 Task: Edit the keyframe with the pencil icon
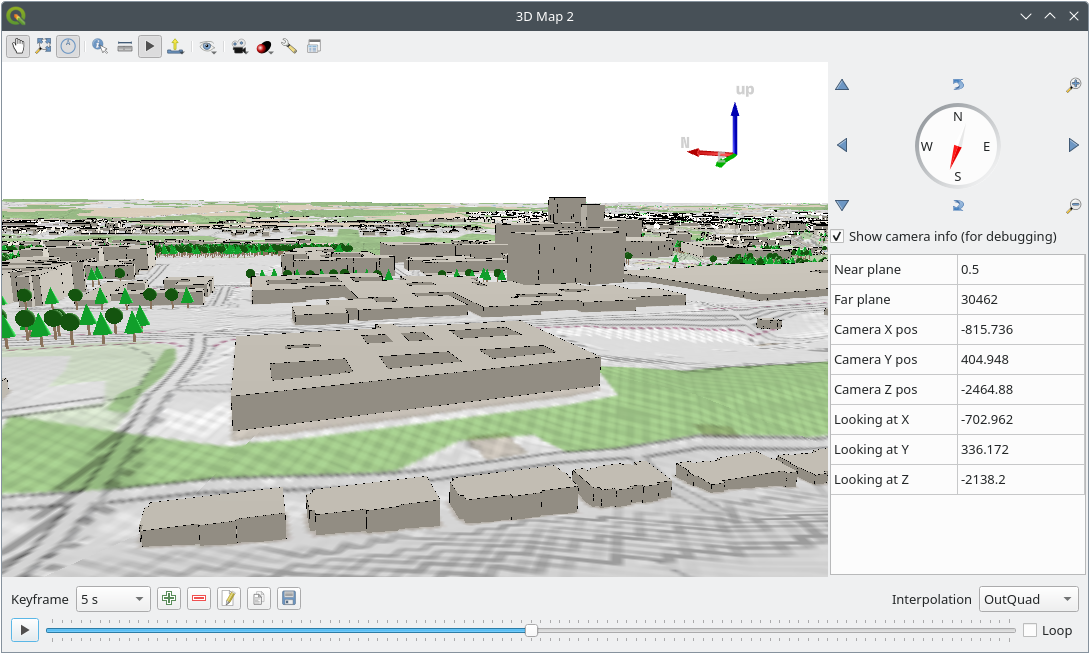[x=229, y=598]
